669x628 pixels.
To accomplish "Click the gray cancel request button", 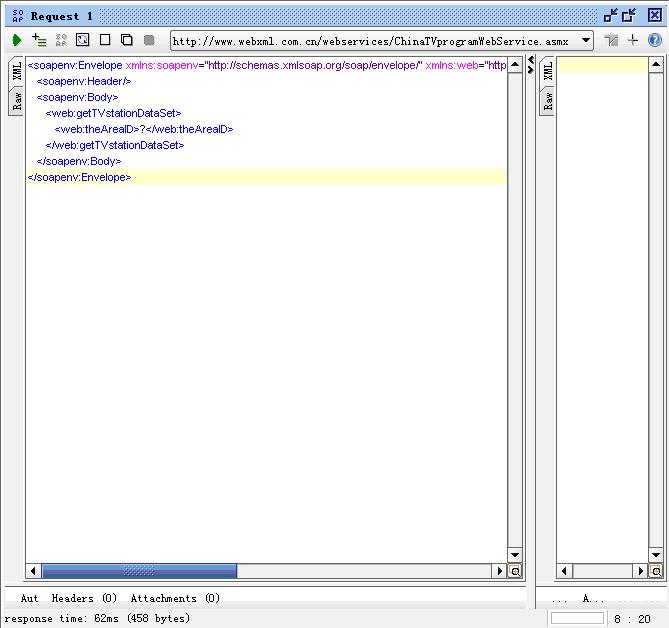I will click(x=149, y=40).
